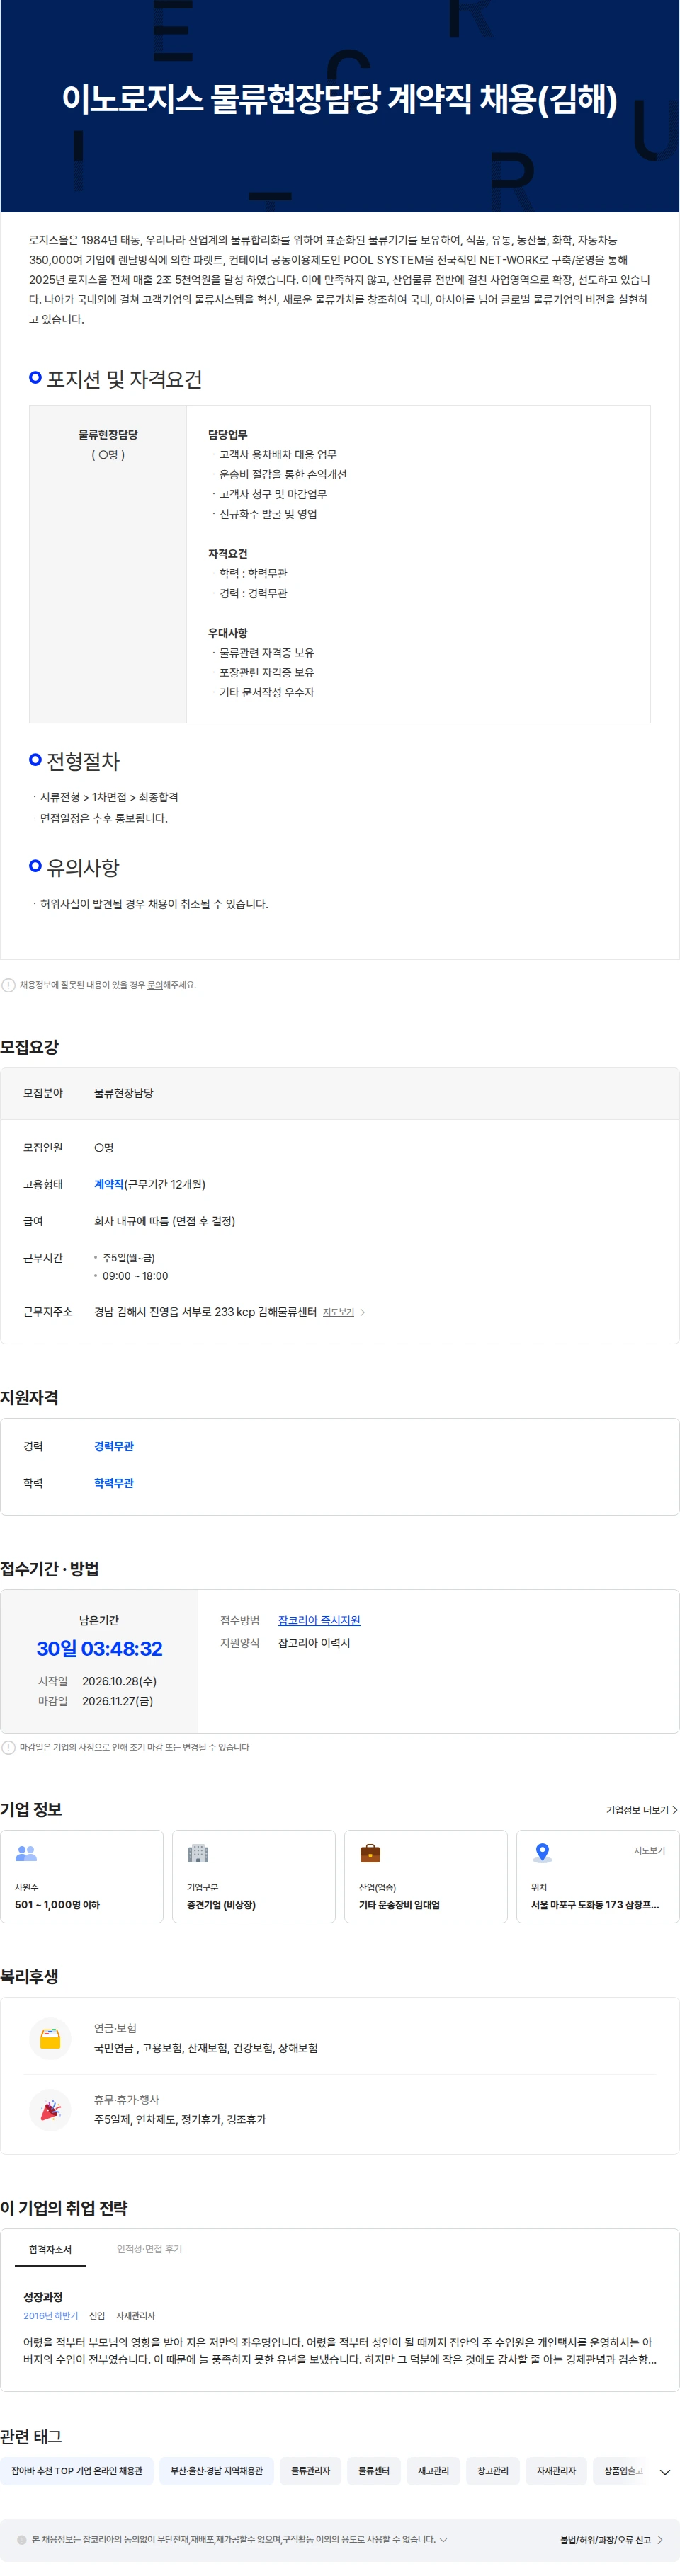Viewport: 680px width, 2576px height.
Task: Click the 잡코리아 이력서 application form text
Action: click(314, 1643)
